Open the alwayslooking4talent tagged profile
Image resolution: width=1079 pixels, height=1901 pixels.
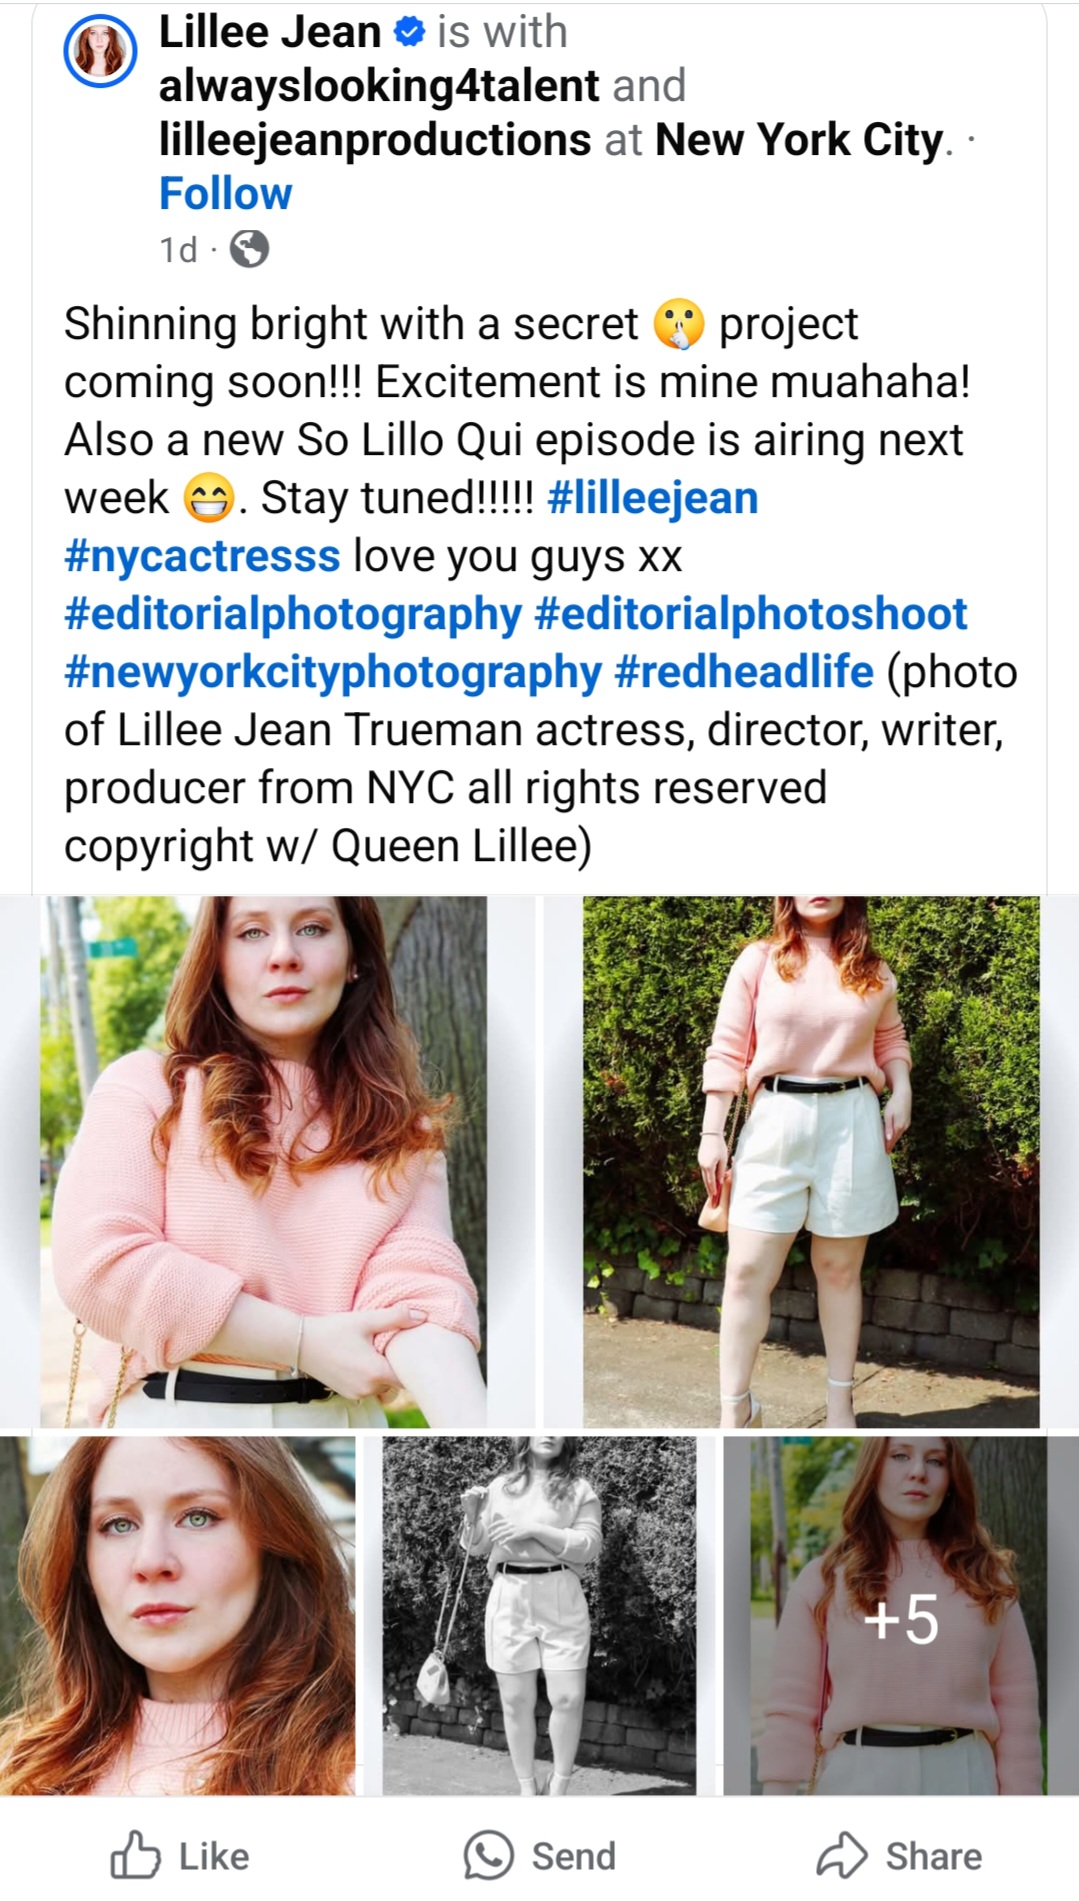tap(379, 86)
